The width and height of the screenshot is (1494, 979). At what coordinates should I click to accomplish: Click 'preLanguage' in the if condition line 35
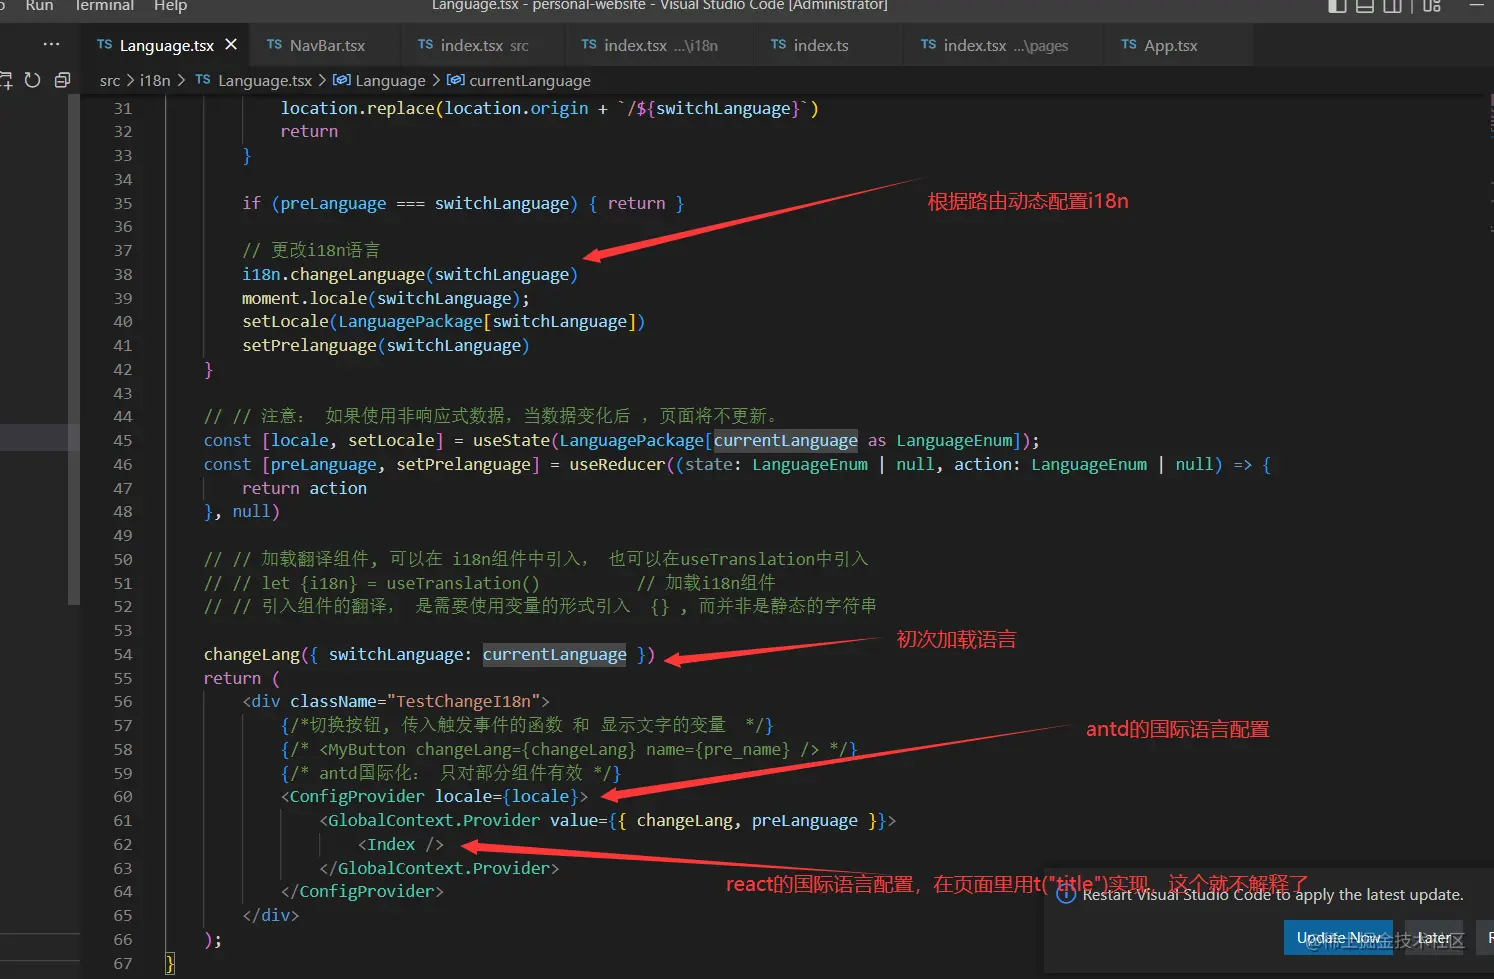[333, 203]
